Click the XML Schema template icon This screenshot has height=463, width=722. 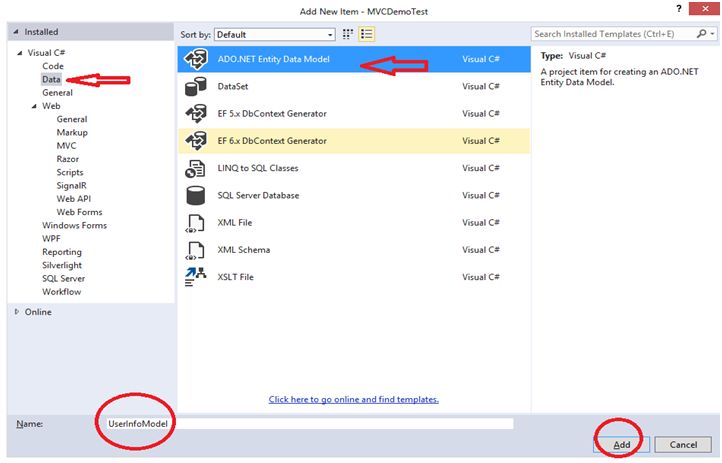point(196,250)
